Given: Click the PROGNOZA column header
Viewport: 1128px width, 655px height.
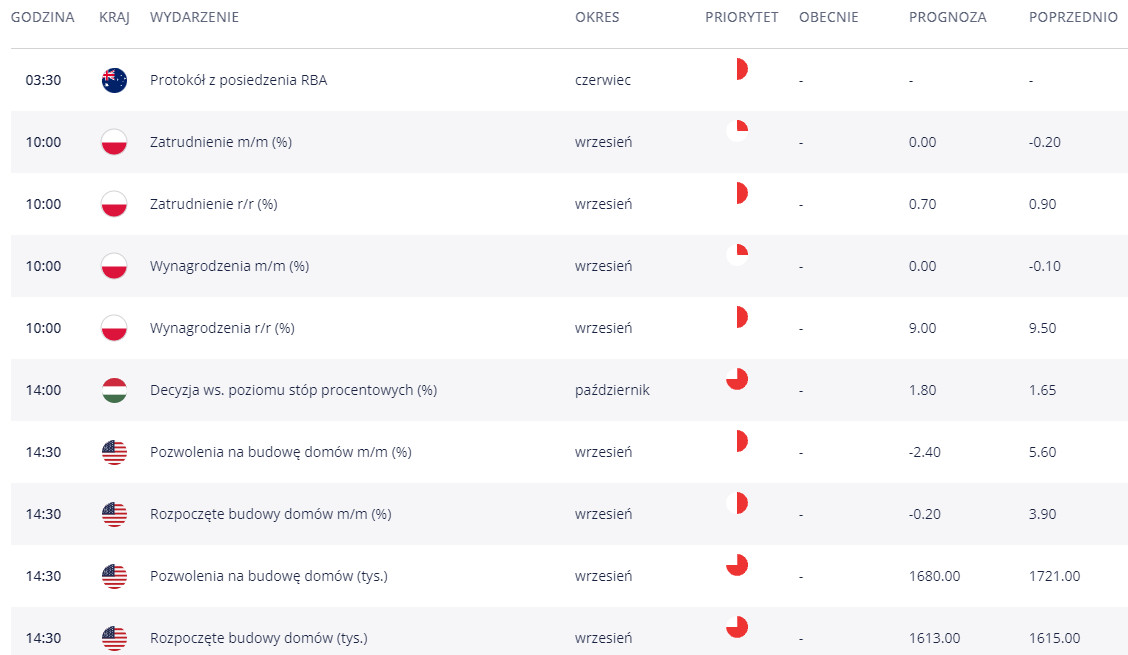Looking at the screenshot, I should click(x=947, y=17).
